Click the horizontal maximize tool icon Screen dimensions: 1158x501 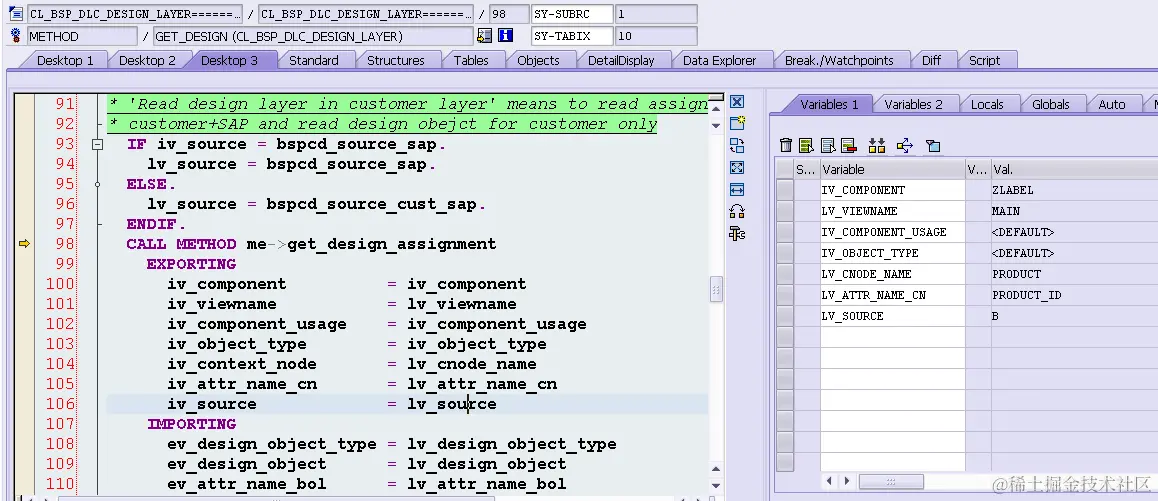[x=736, y=190]
